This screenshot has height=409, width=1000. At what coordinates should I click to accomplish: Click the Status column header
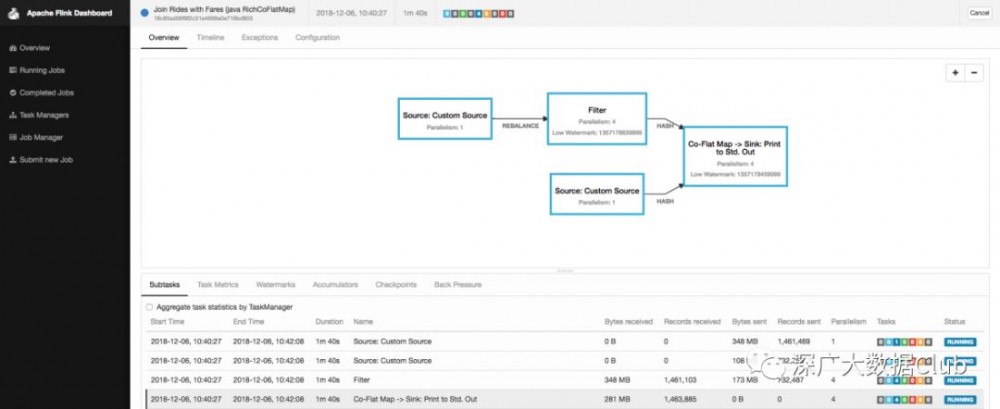click(954, 322)
